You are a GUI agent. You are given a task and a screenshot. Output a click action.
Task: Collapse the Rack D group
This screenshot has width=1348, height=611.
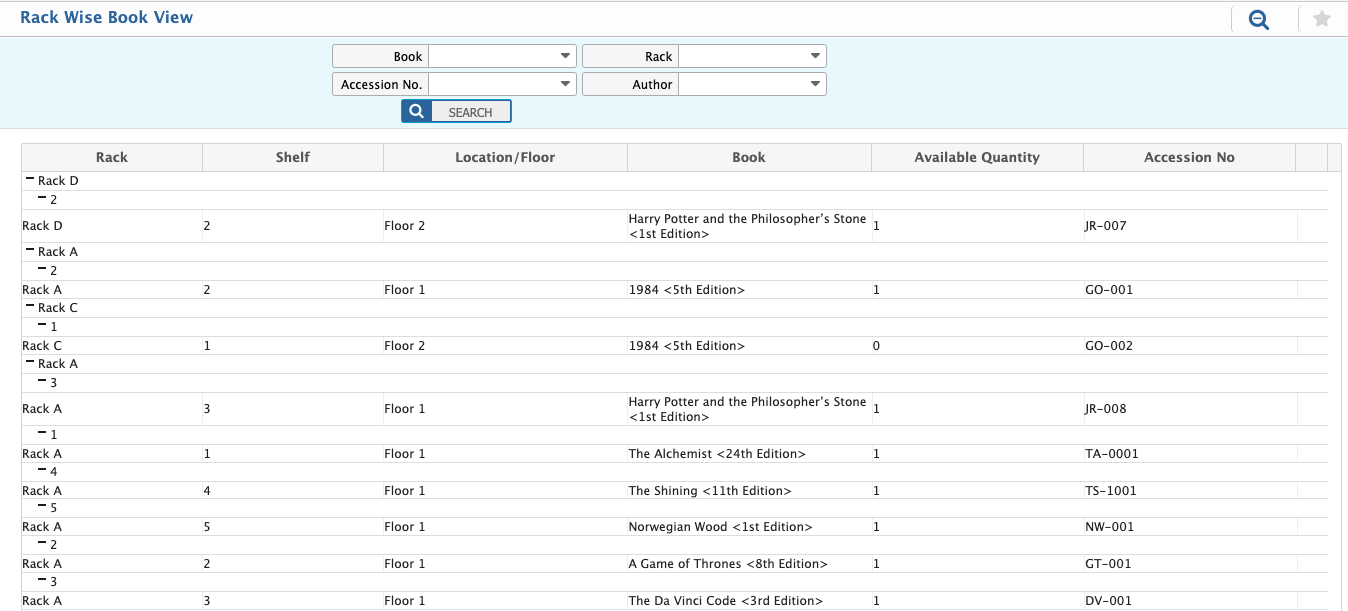[x=30, y=181]
